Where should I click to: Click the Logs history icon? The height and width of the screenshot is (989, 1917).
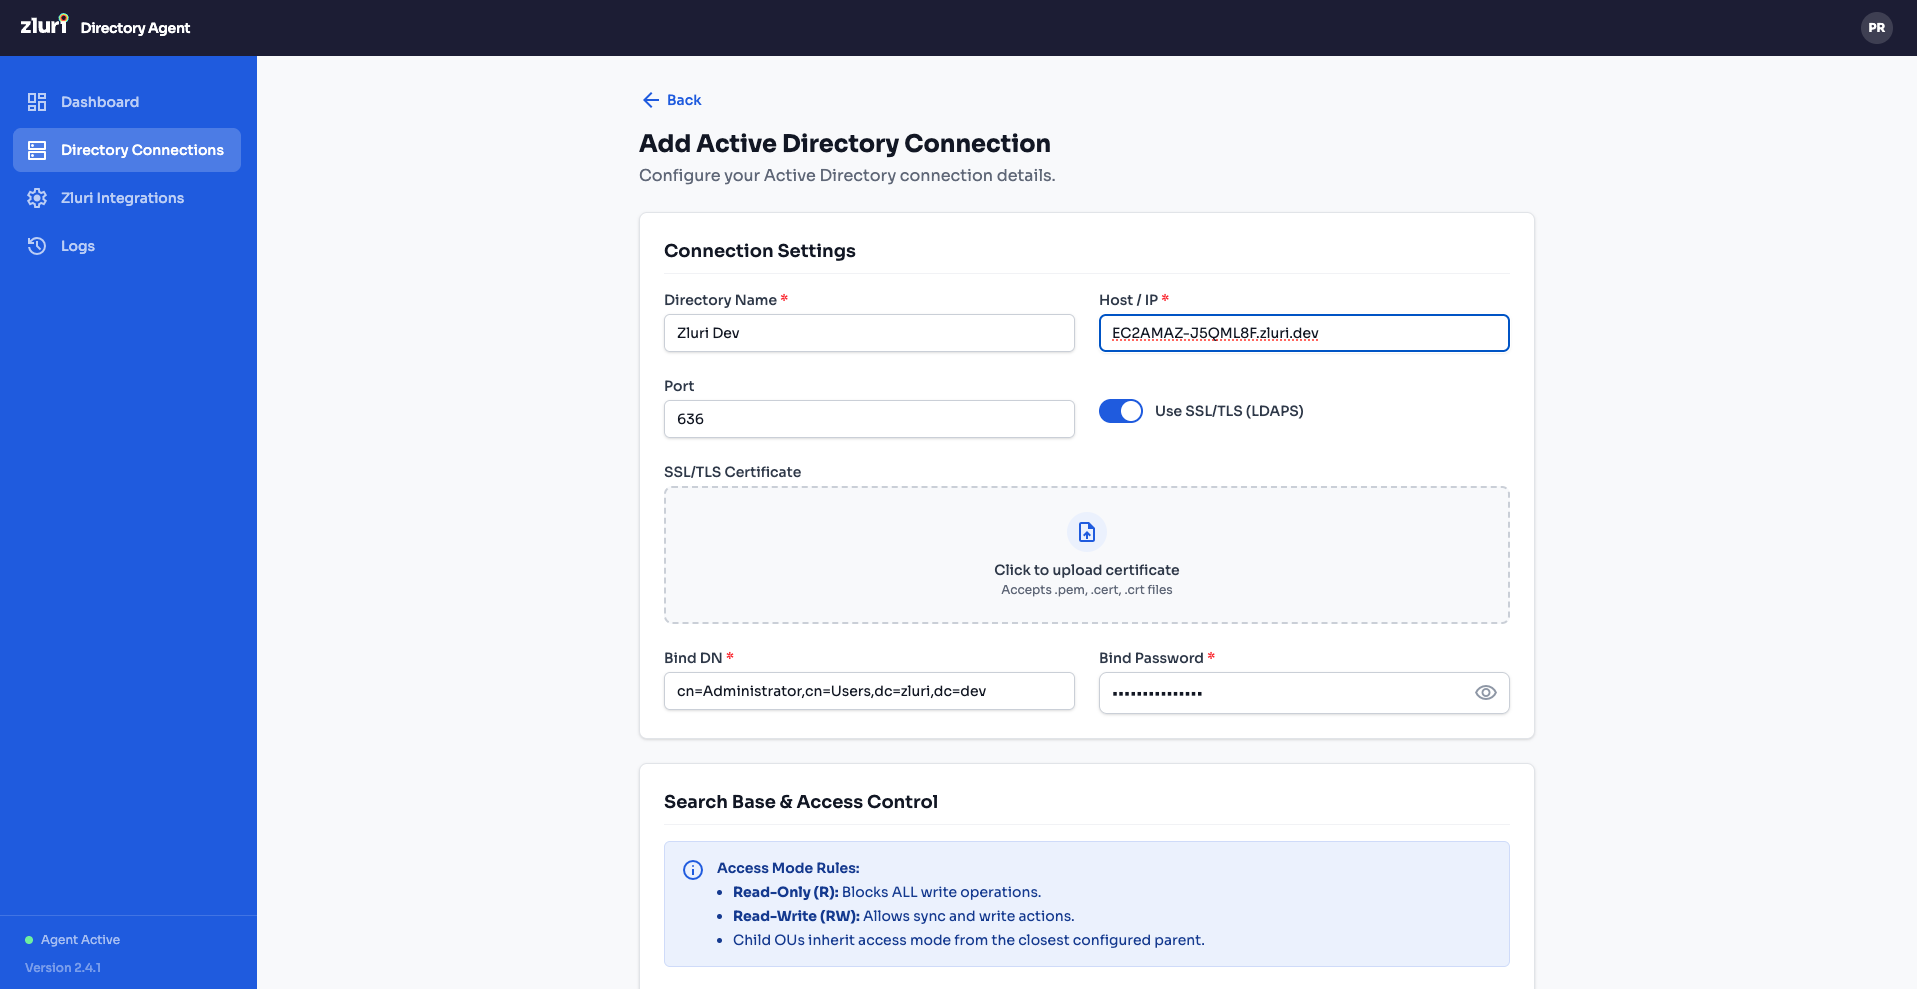pos(37,245)
